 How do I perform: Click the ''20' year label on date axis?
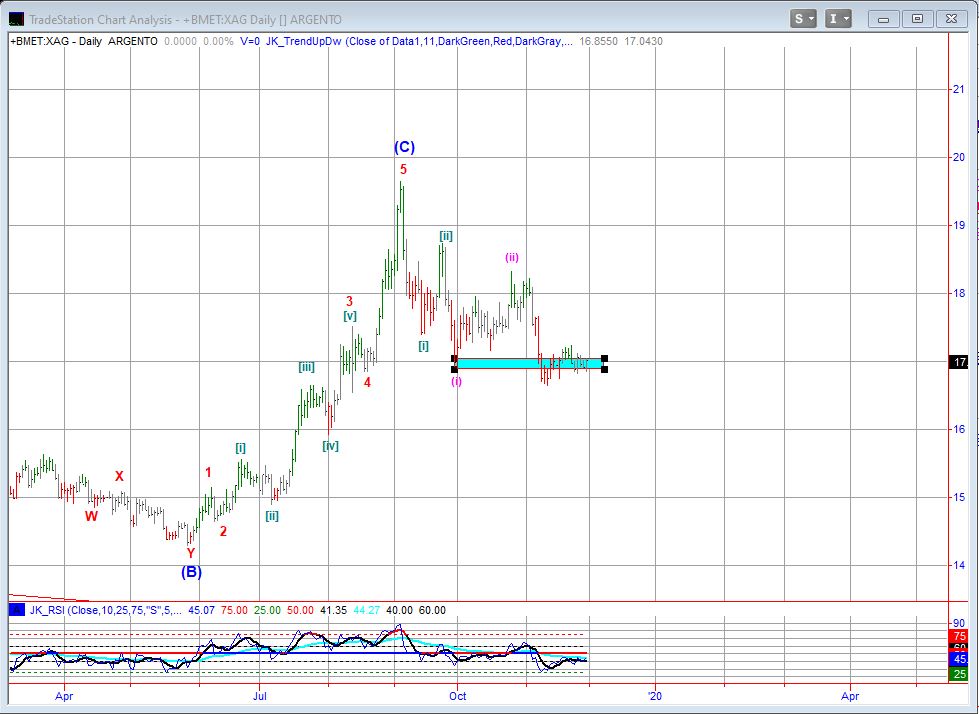tap(655, 696)
